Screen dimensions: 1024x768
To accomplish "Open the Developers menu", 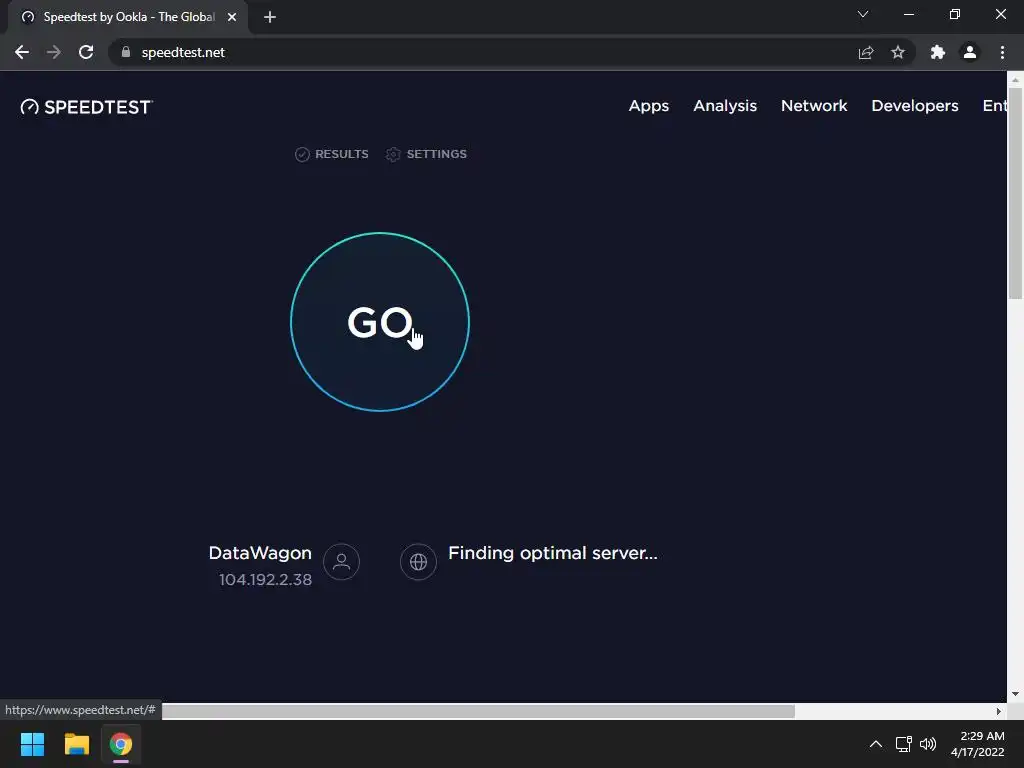I will tap(914, 106).
